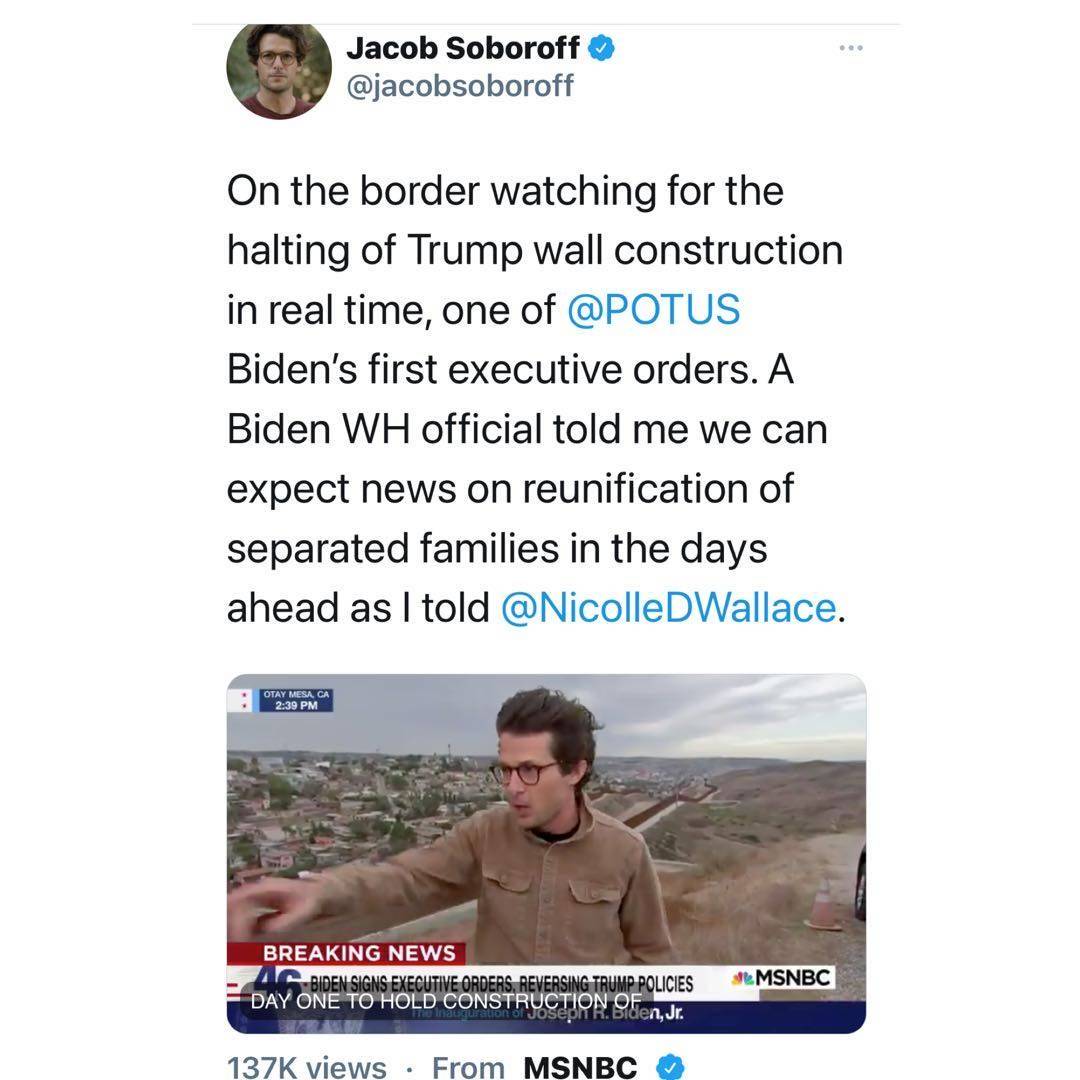Click the tweet text about Trump wall construction
Screen dimensions: 1080x1080
(x=536, y=399)
